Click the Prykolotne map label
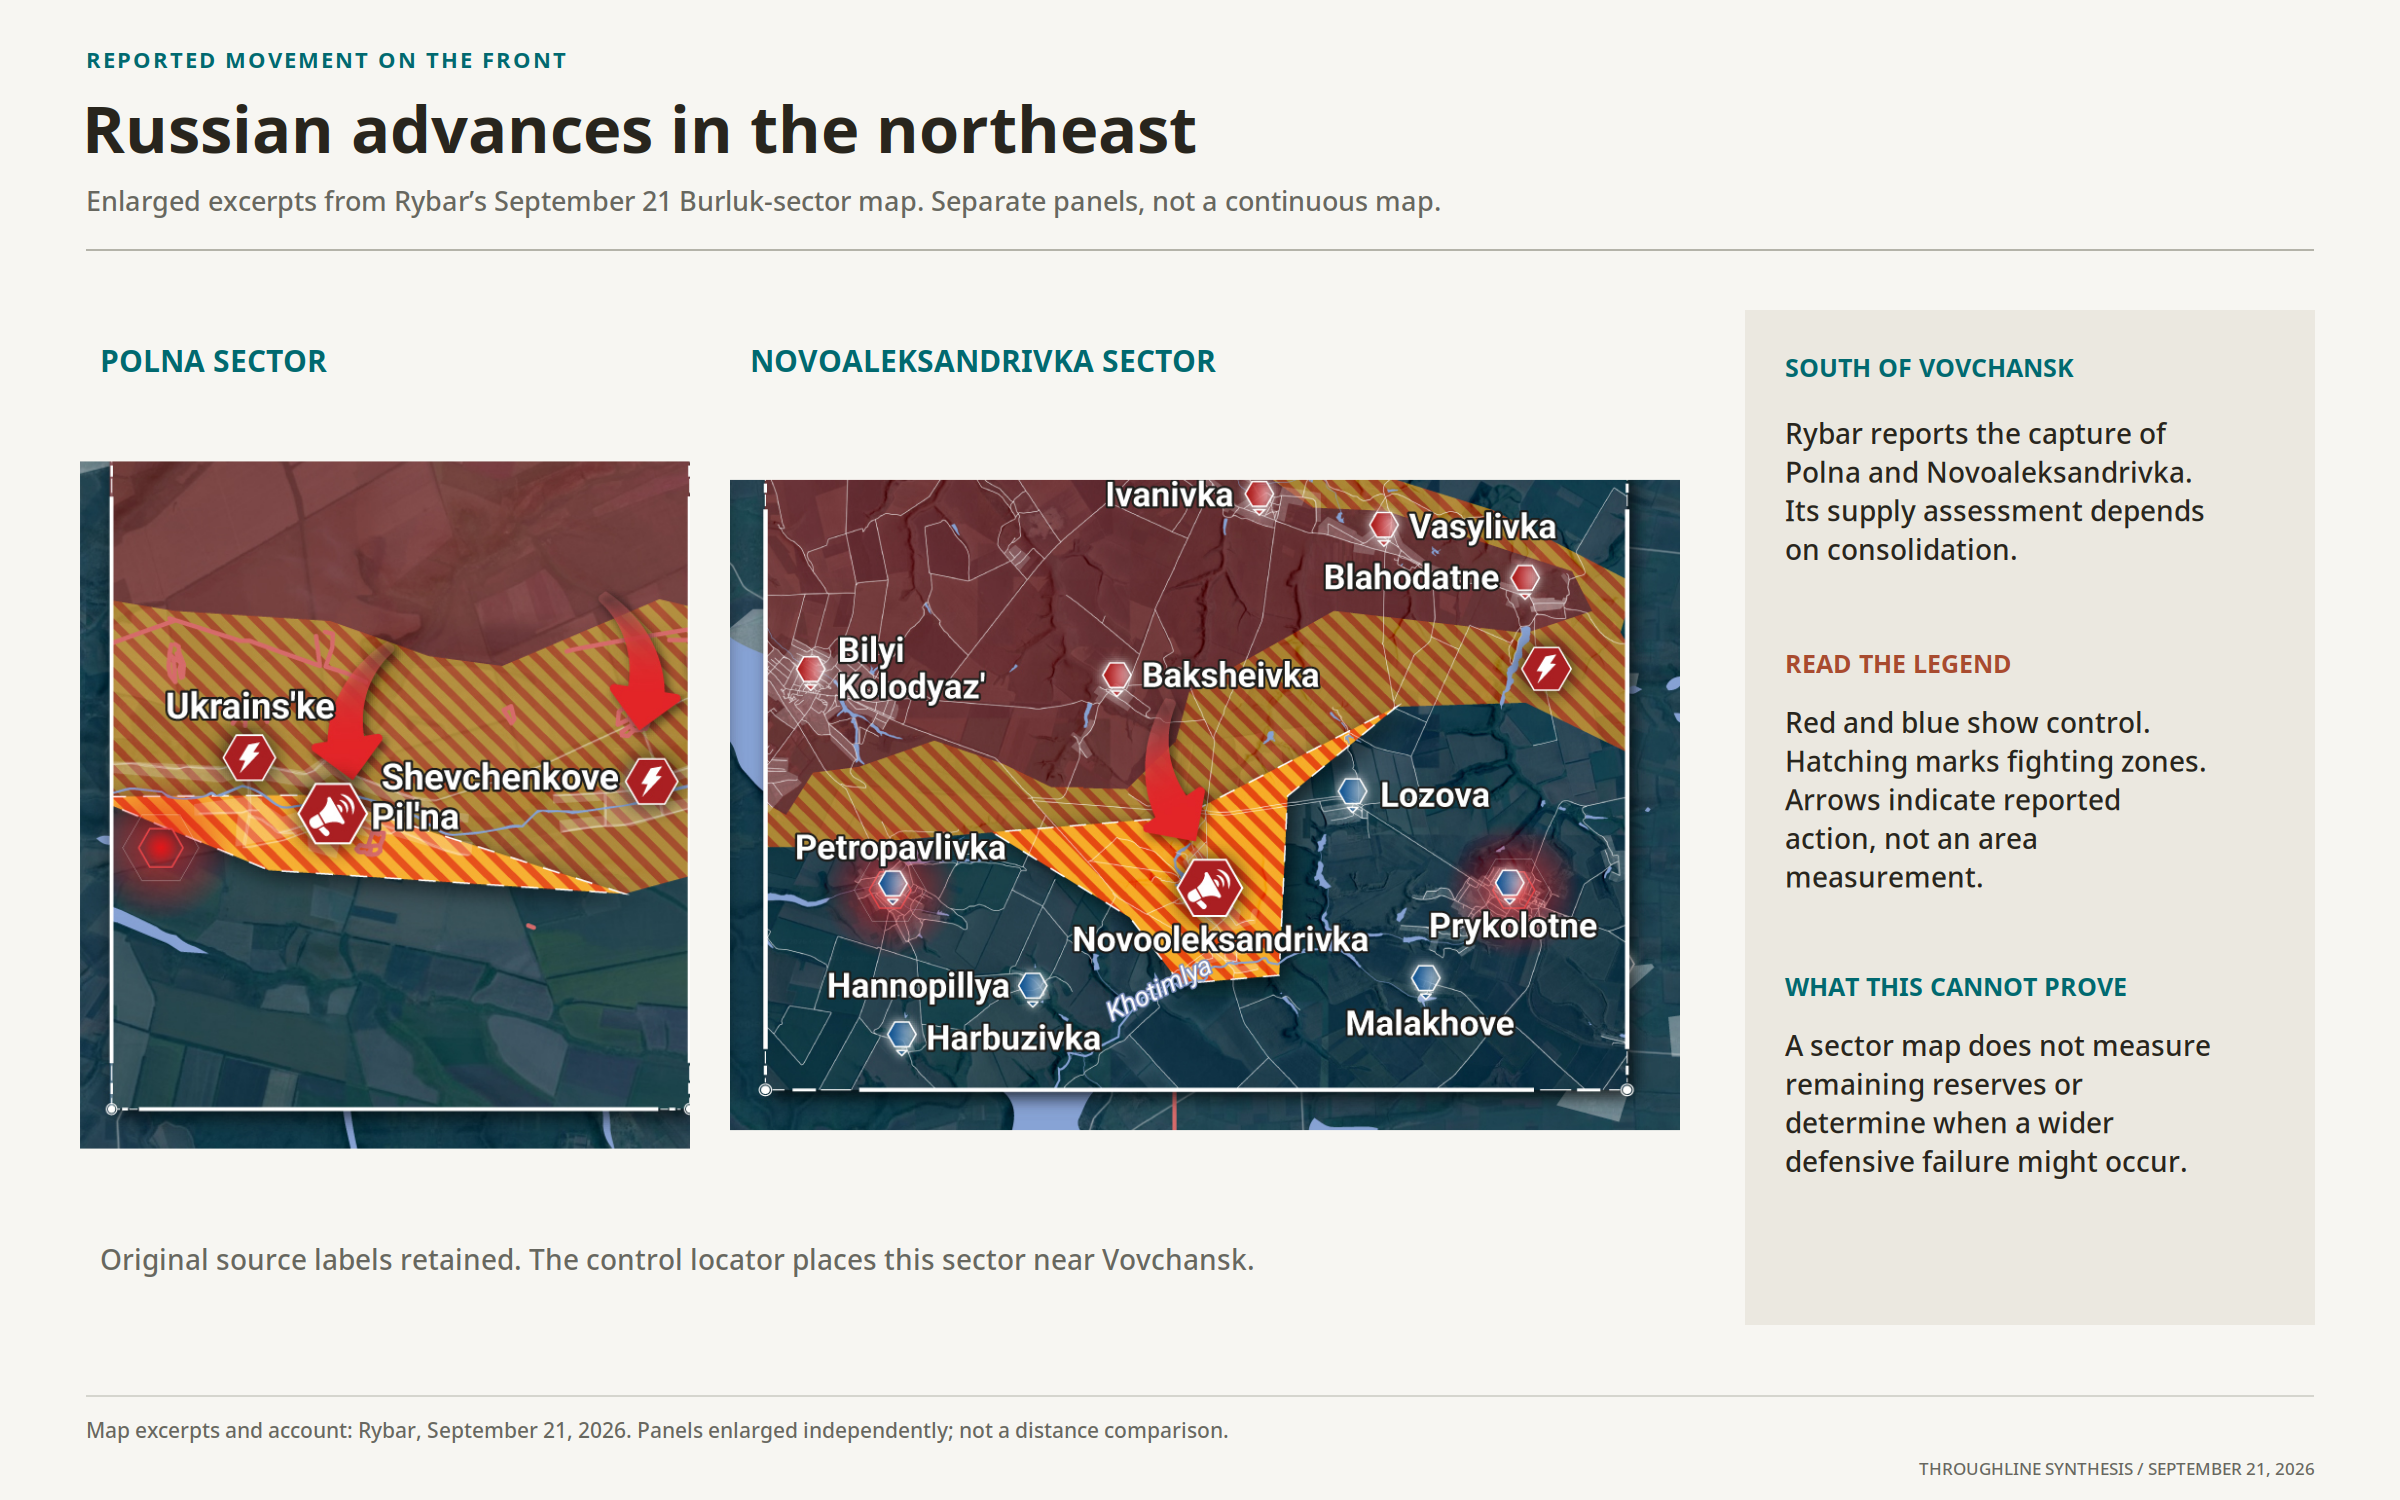The width and height of the screenshot is (2400, 1500). point(1512,926)
